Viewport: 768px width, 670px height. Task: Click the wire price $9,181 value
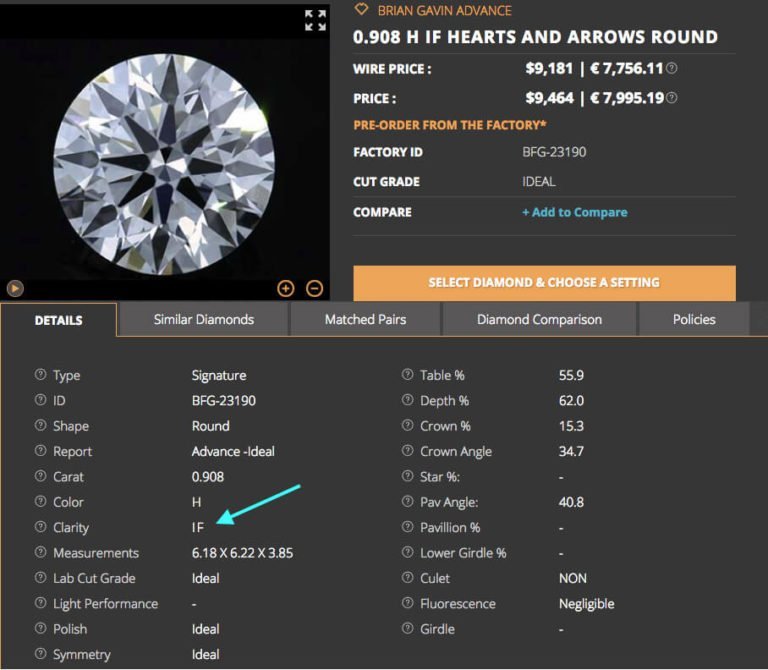(x=549, y=69)
